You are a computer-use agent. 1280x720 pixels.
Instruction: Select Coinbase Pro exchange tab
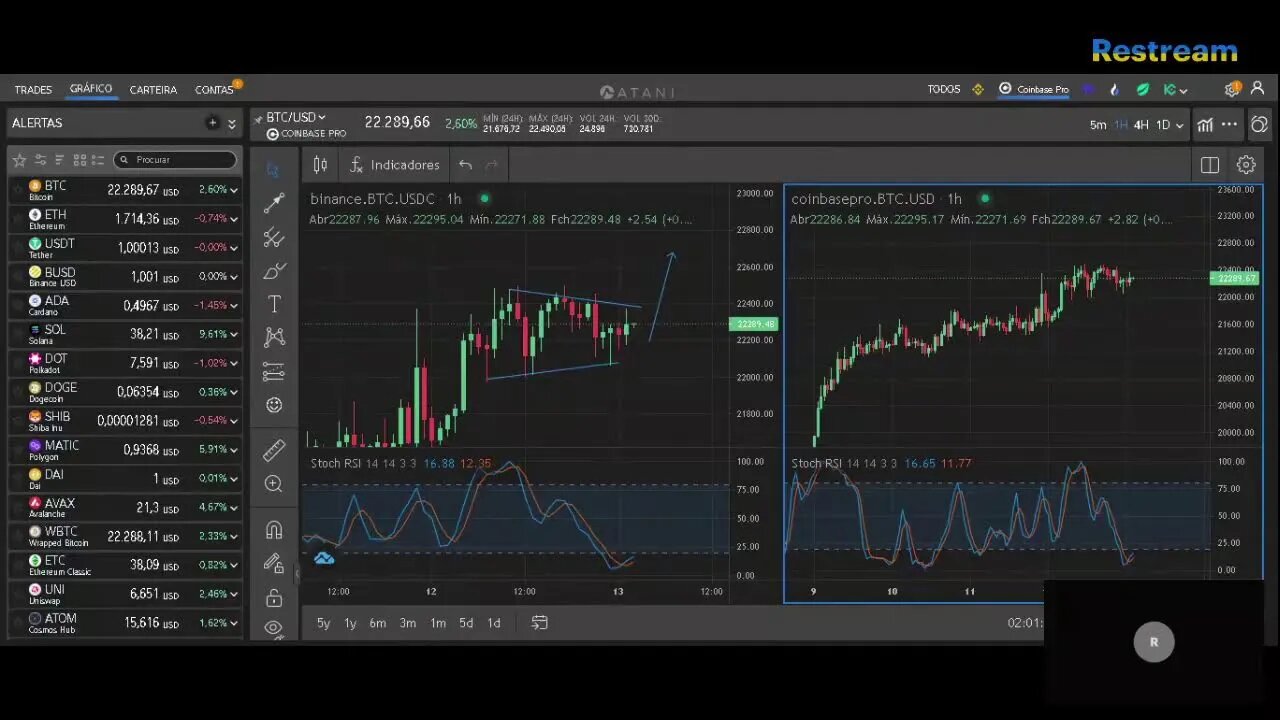[x=1034, y=89]
